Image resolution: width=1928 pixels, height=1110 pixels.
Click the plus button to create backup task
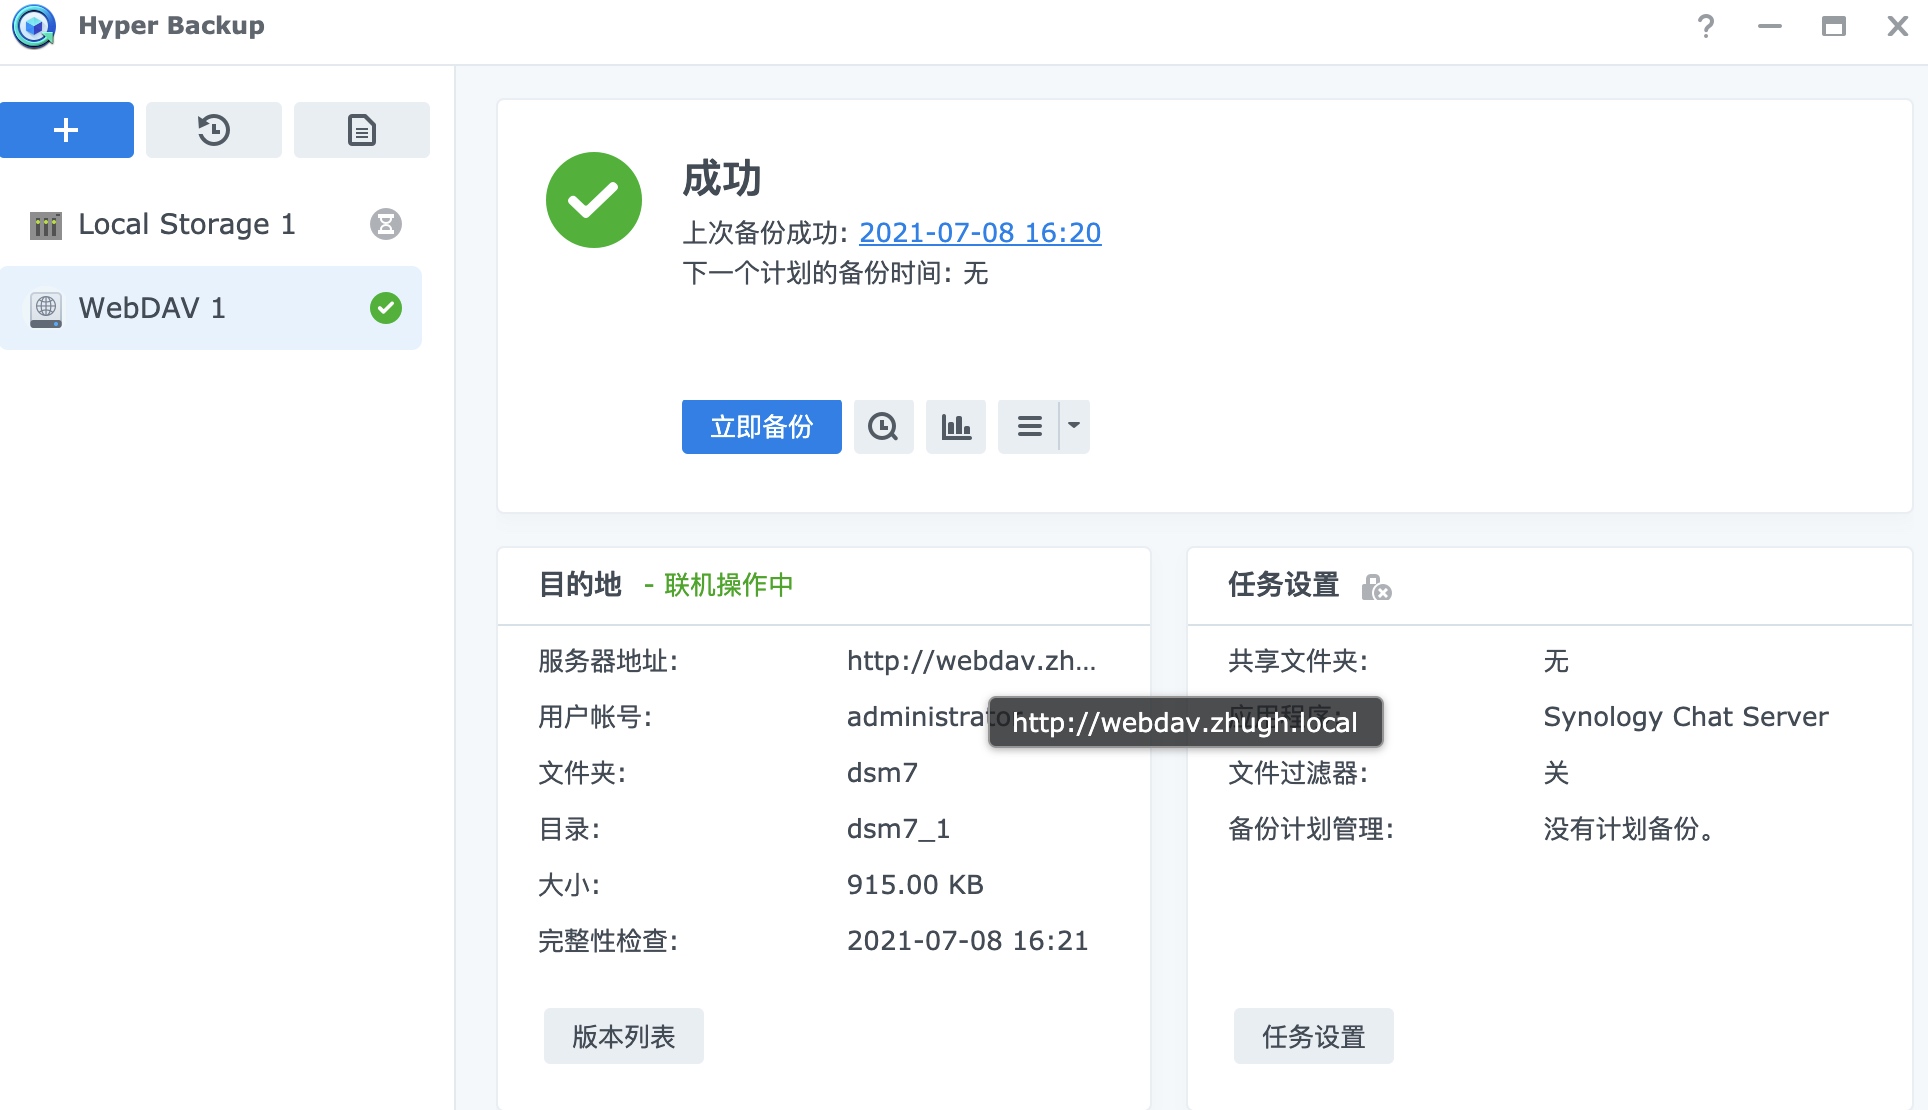pyautogui.click(x=67, y=130)
